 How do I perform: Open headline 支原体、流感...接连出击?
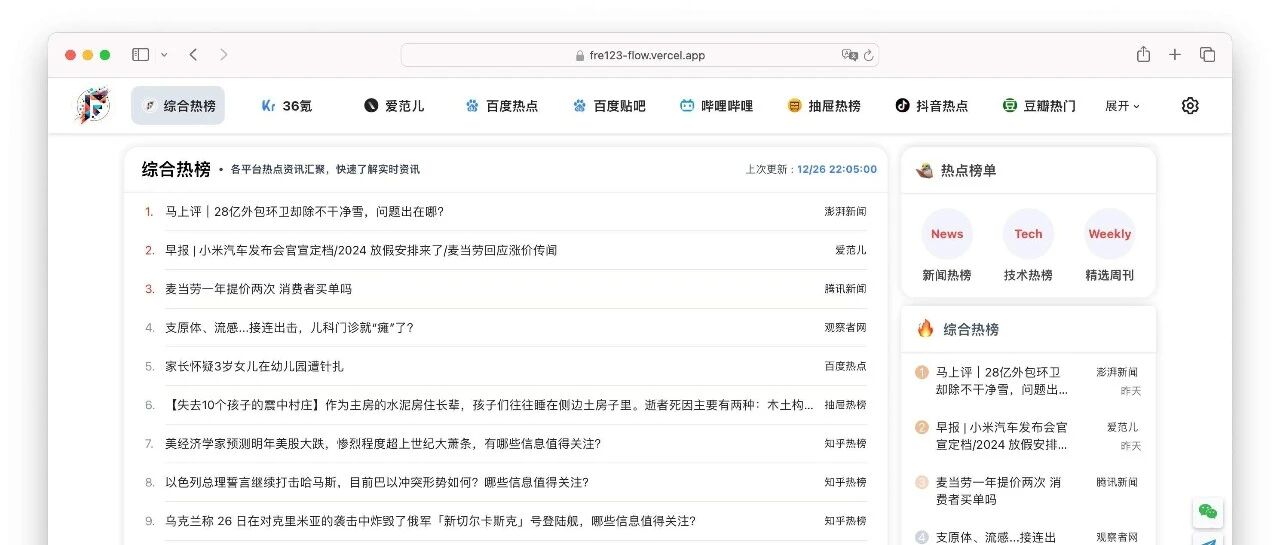tap(289, 327)
